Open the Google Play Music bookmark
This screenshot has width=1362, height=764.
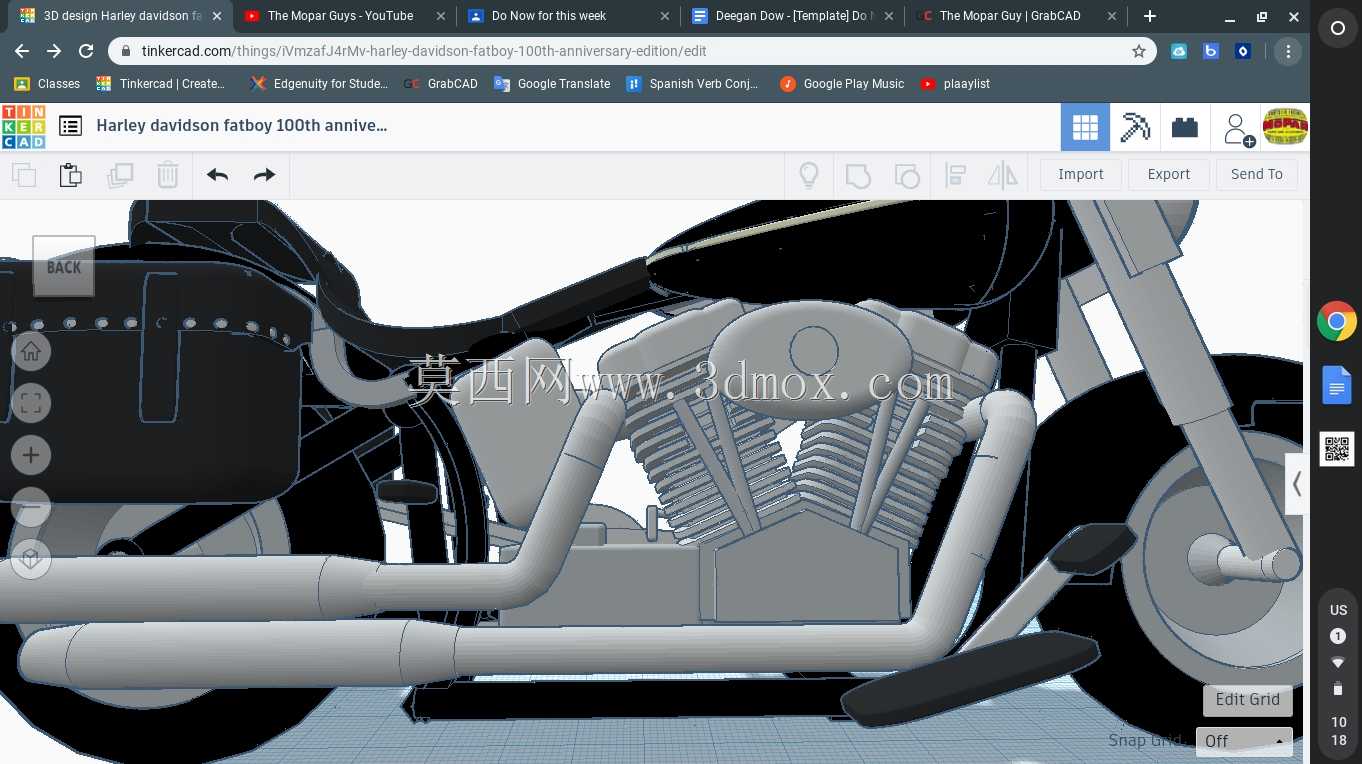click(x=842, y=84)
